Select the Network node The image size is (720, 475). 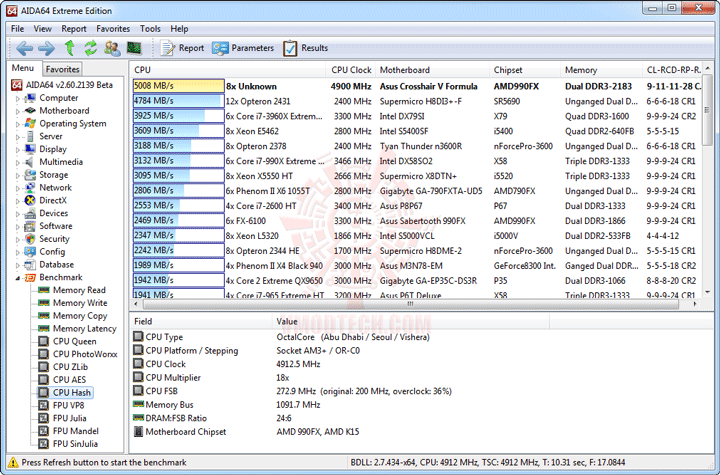[56, 187]
